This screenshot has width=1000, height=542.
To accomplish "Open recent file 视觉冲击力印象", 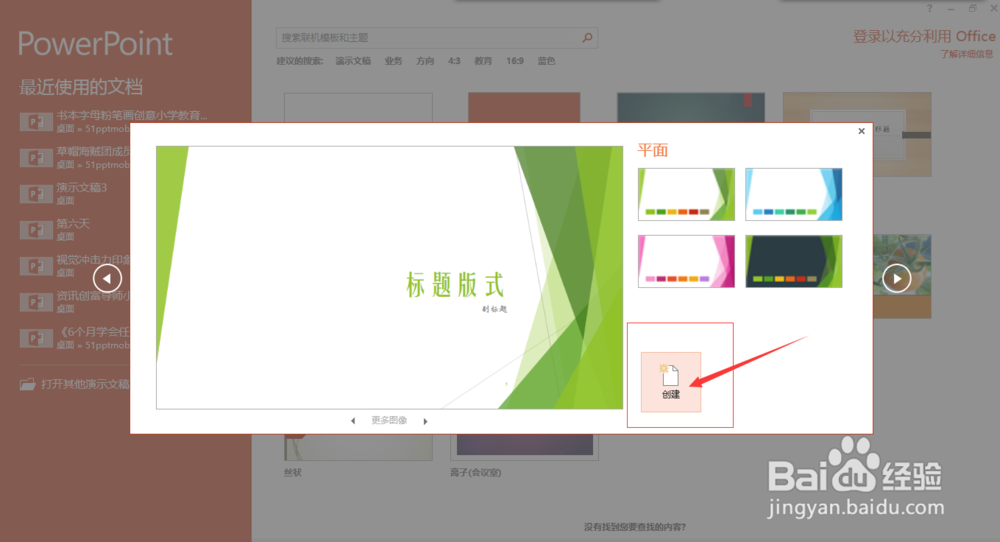I will point(75,265).
